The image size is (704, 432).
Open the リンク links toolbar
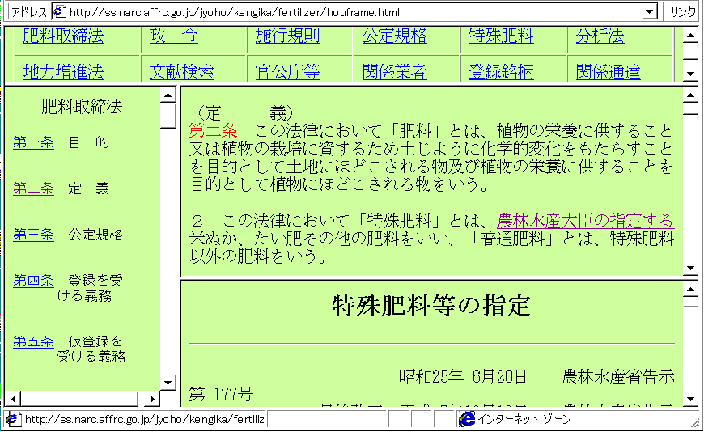point(682,12)
